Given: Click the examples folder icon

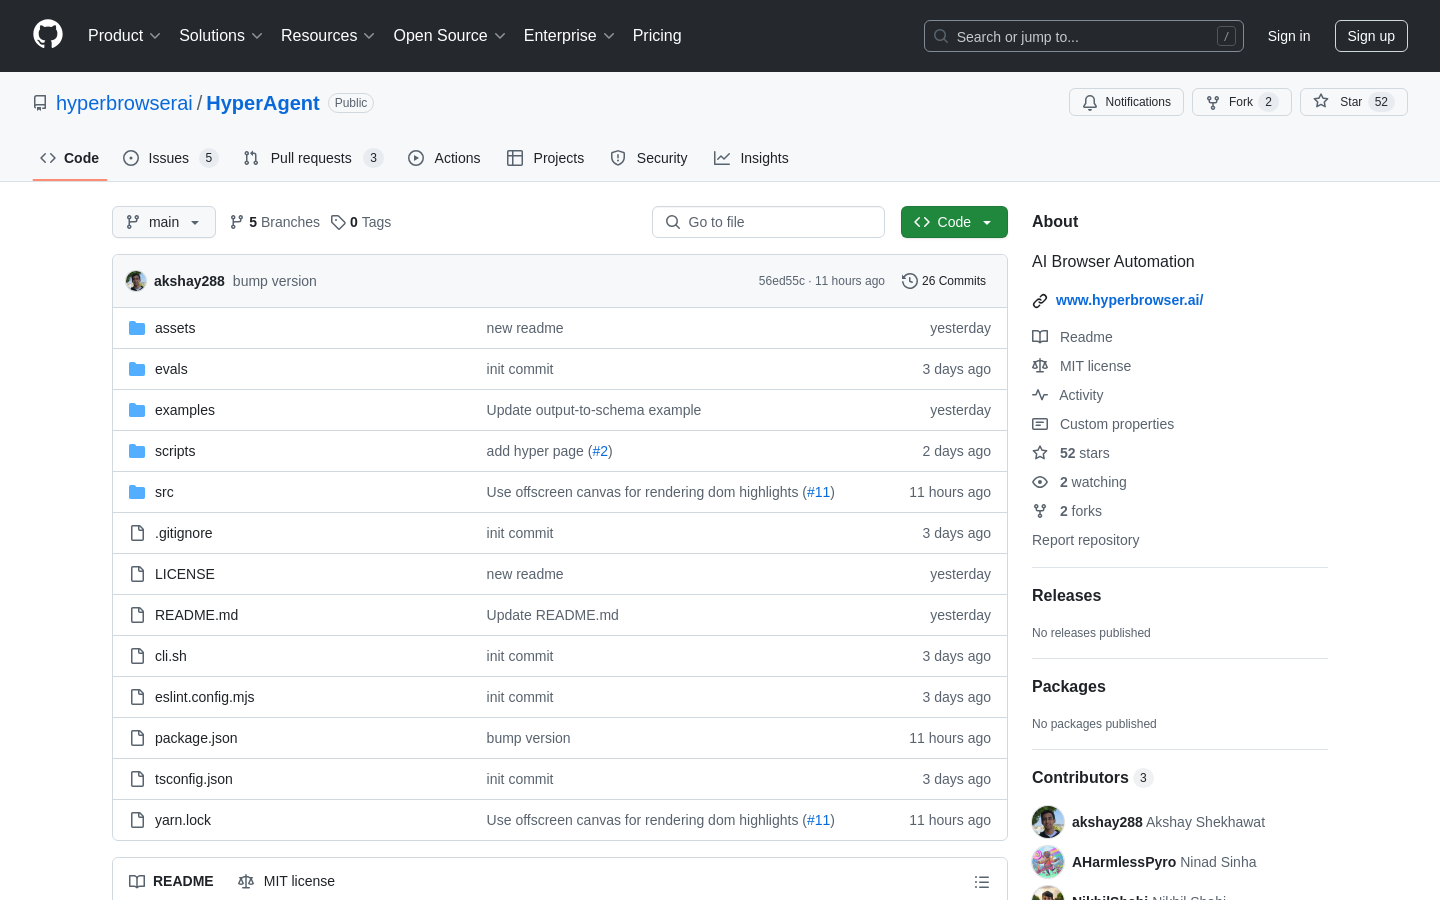Looking at the screenshot, I should (137, 410).
